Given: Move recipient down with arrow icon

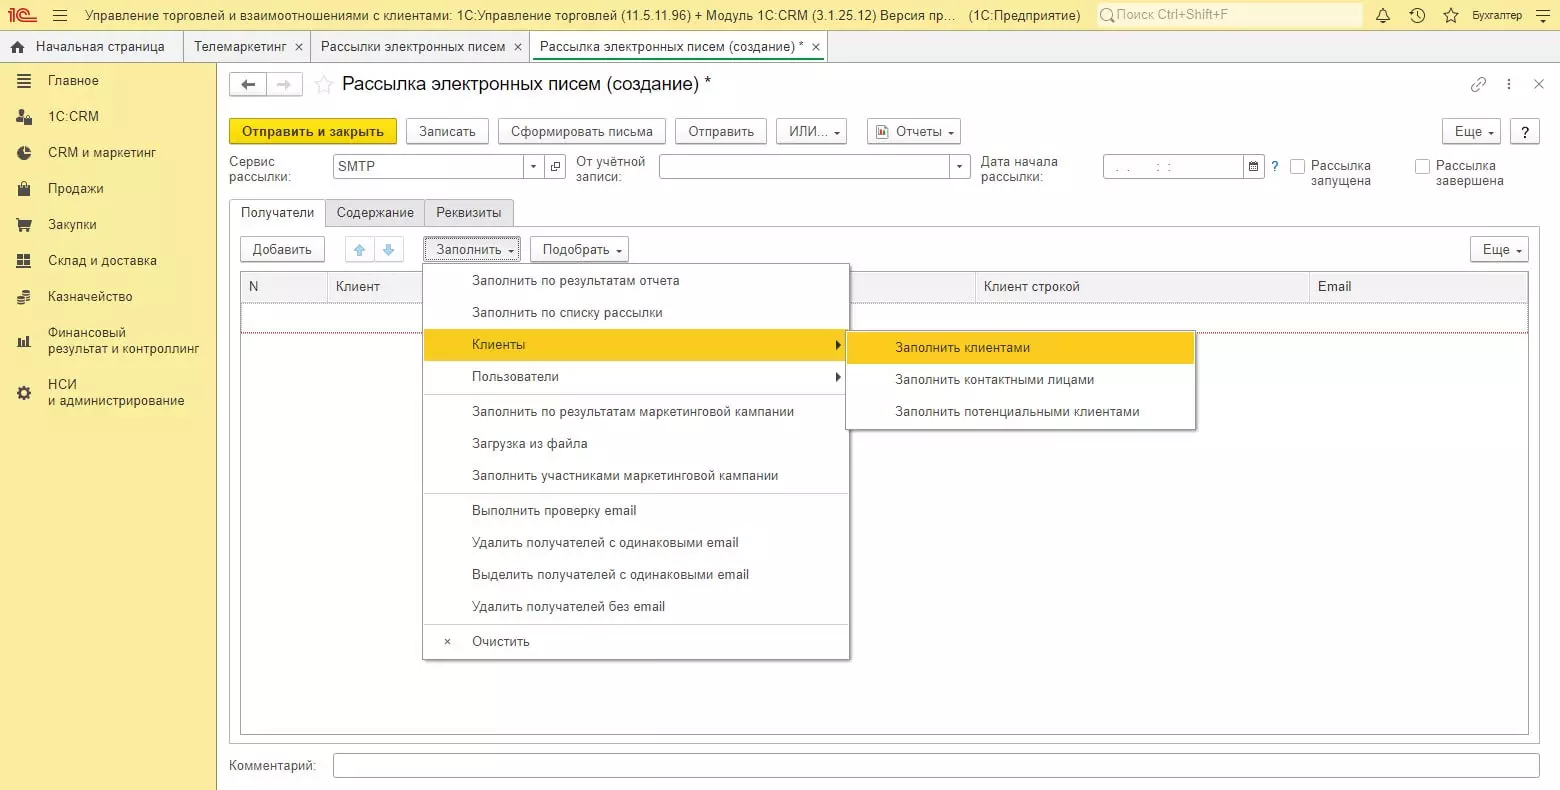Looking at the screenshot, I should click(x=388, y=250).
